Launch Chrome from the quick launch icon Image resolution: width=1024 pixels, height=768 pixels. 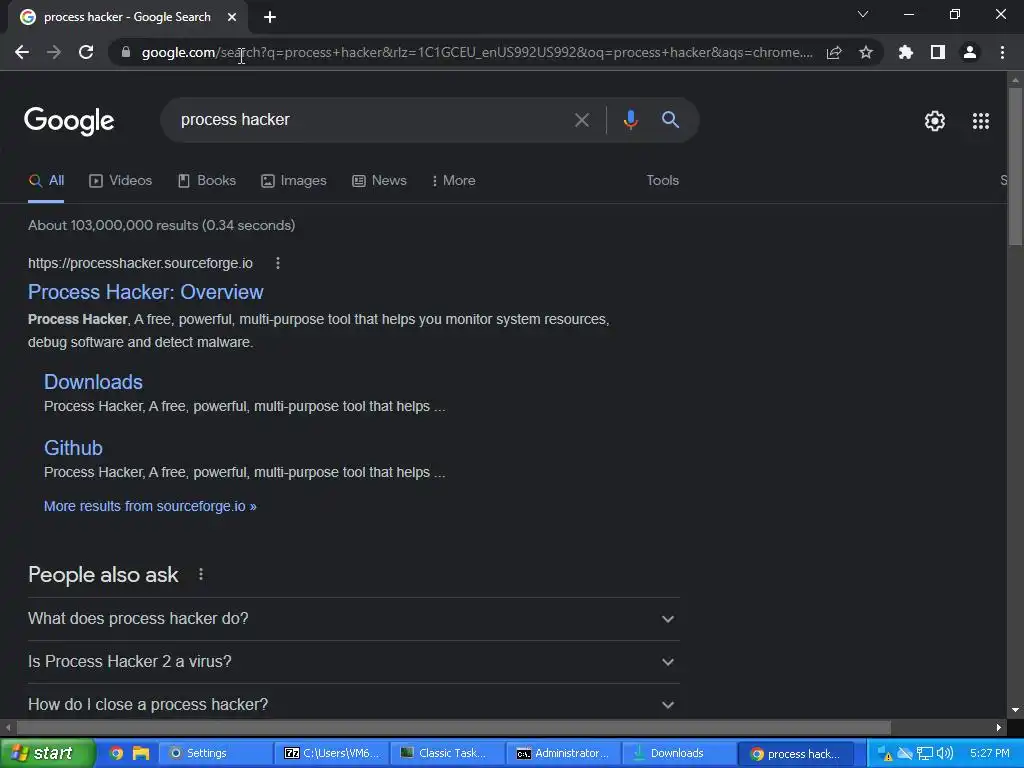(x=116, y=754)
